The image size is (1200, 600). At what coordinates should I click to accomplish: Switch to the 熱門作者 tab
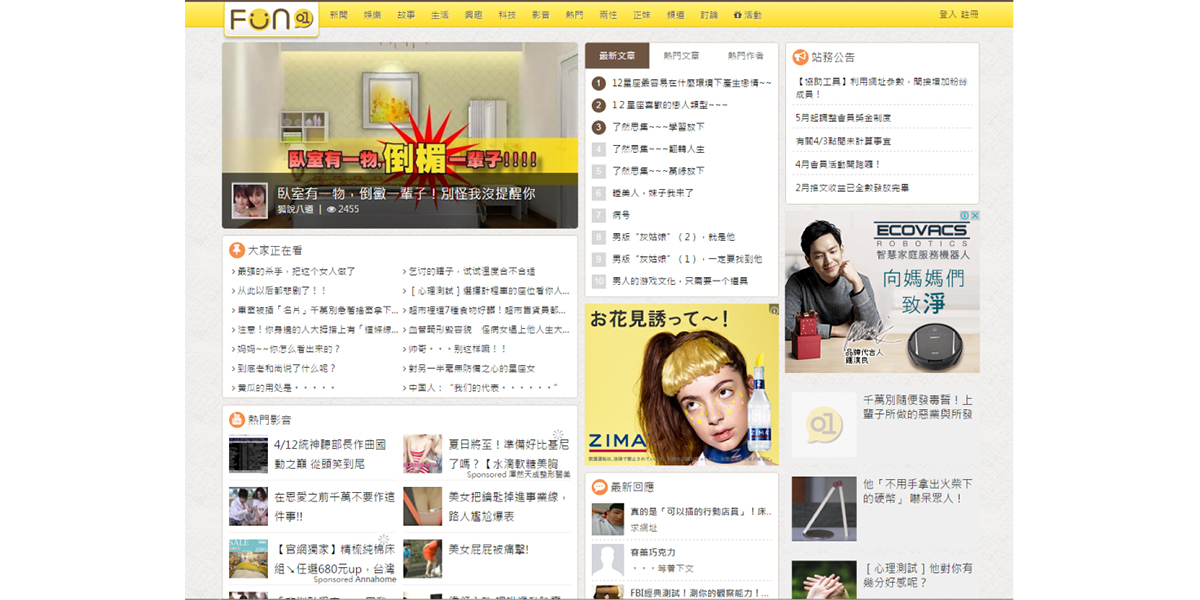click(745, 56)
